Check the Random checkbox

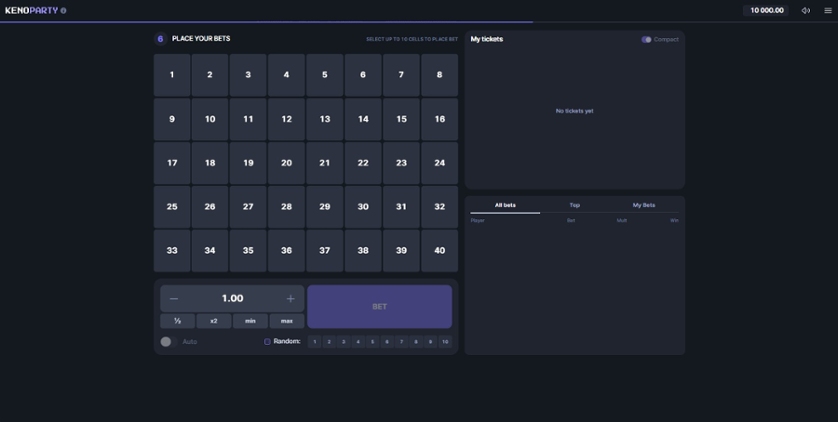pos(267,342)
